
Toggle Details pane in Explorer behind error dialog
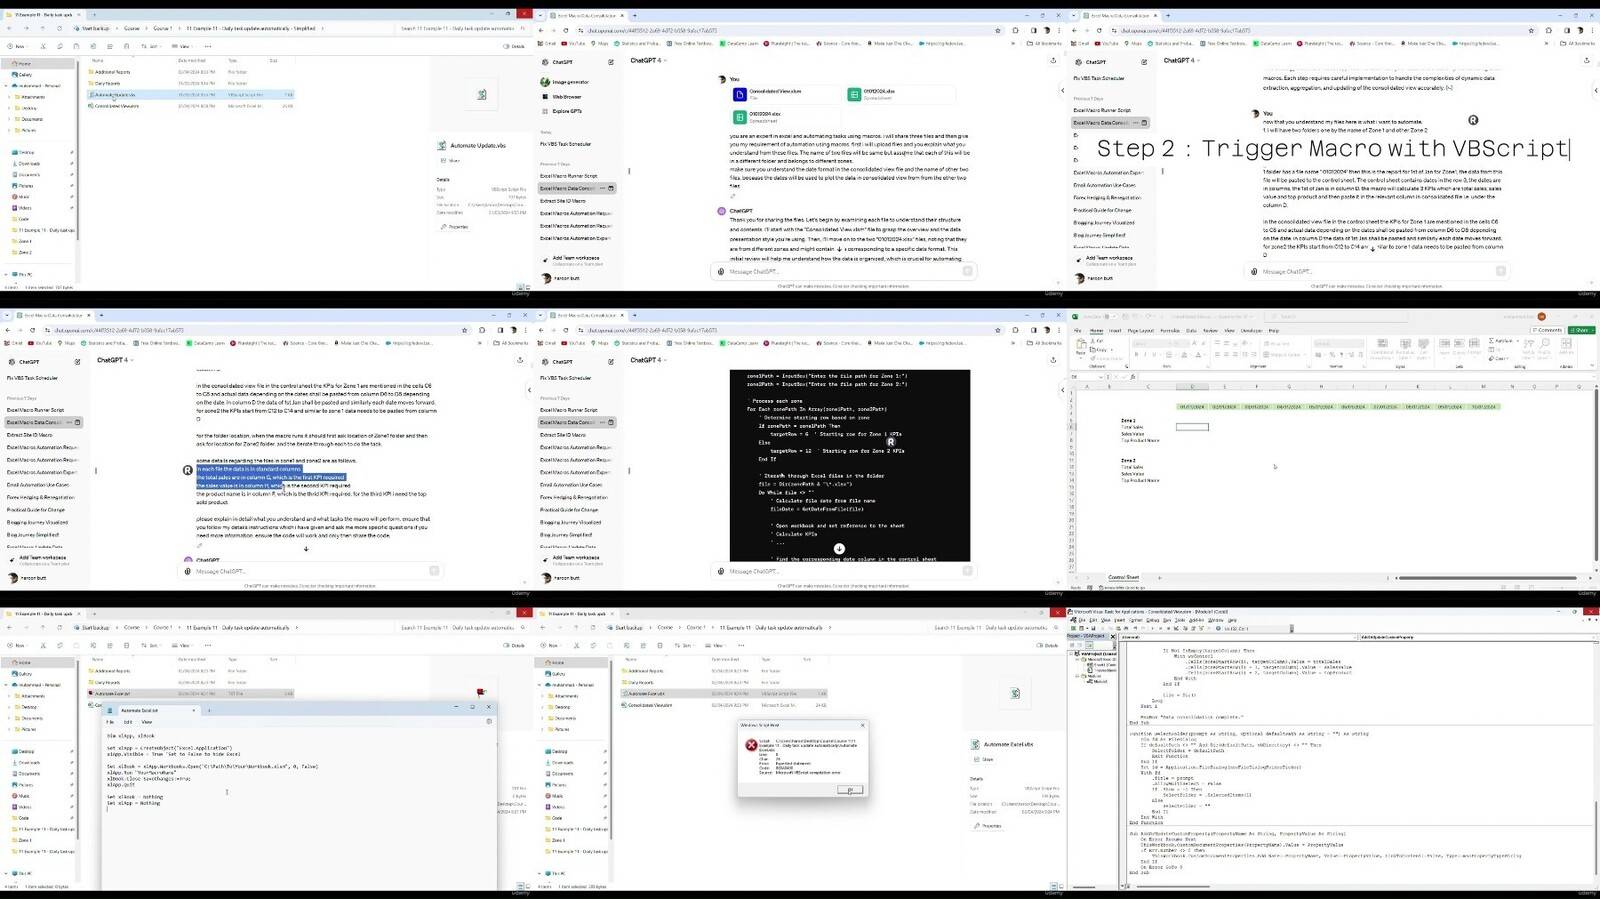click(x=1048, y=645)
